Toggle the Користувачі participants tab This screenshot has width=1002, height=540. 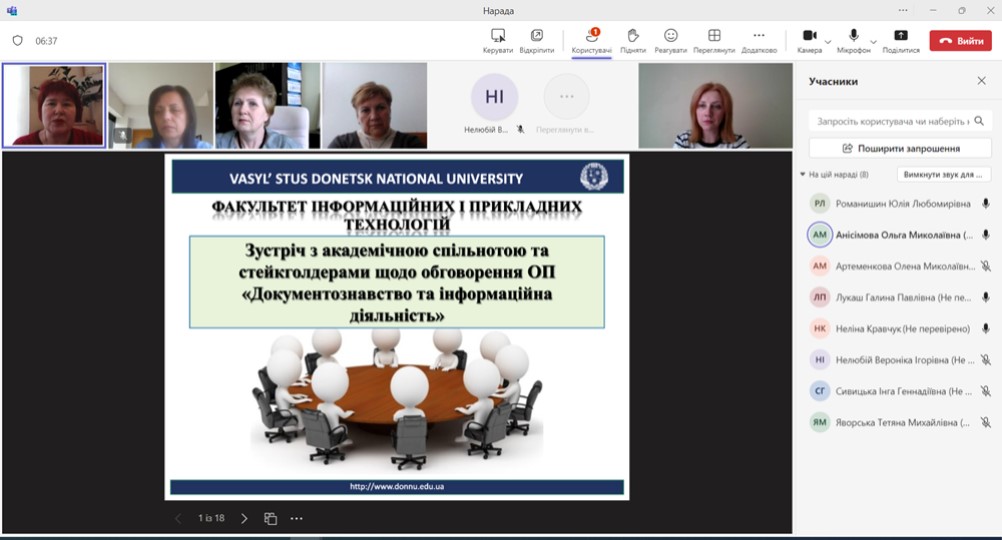coord(591,38)
